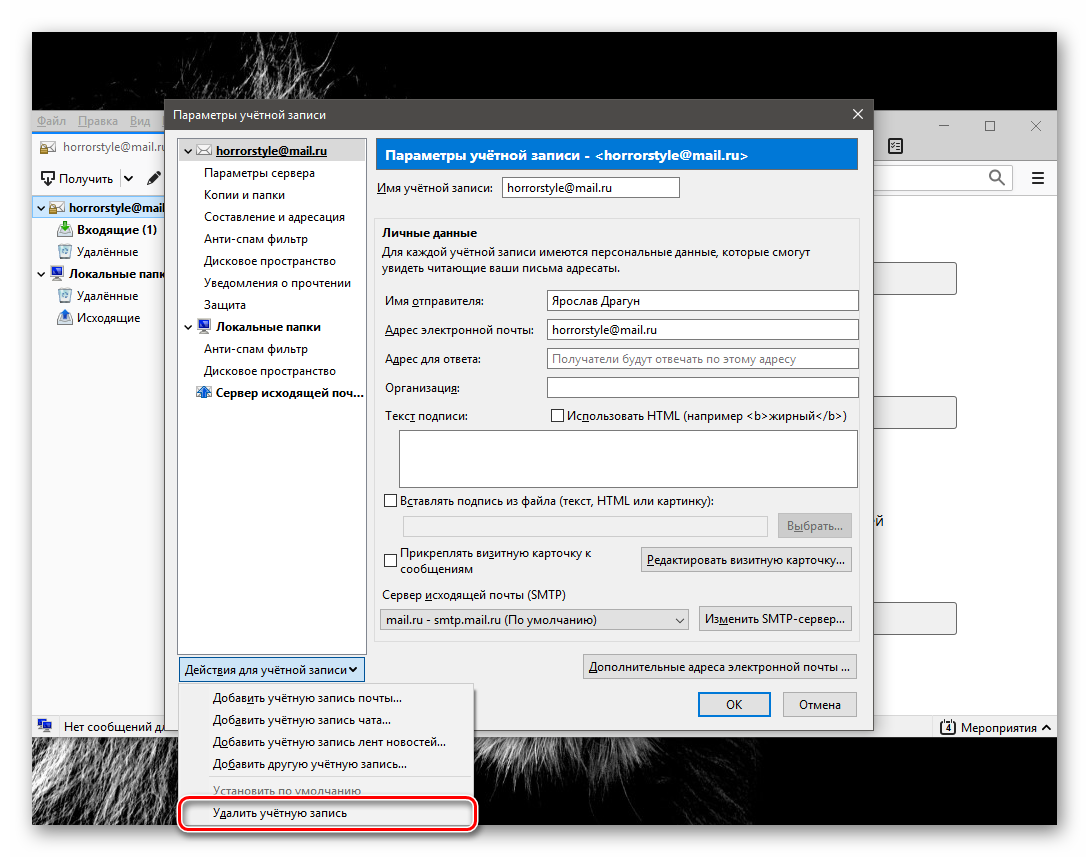Open Входящие (1) folder in the main window

tap(117, 230)
